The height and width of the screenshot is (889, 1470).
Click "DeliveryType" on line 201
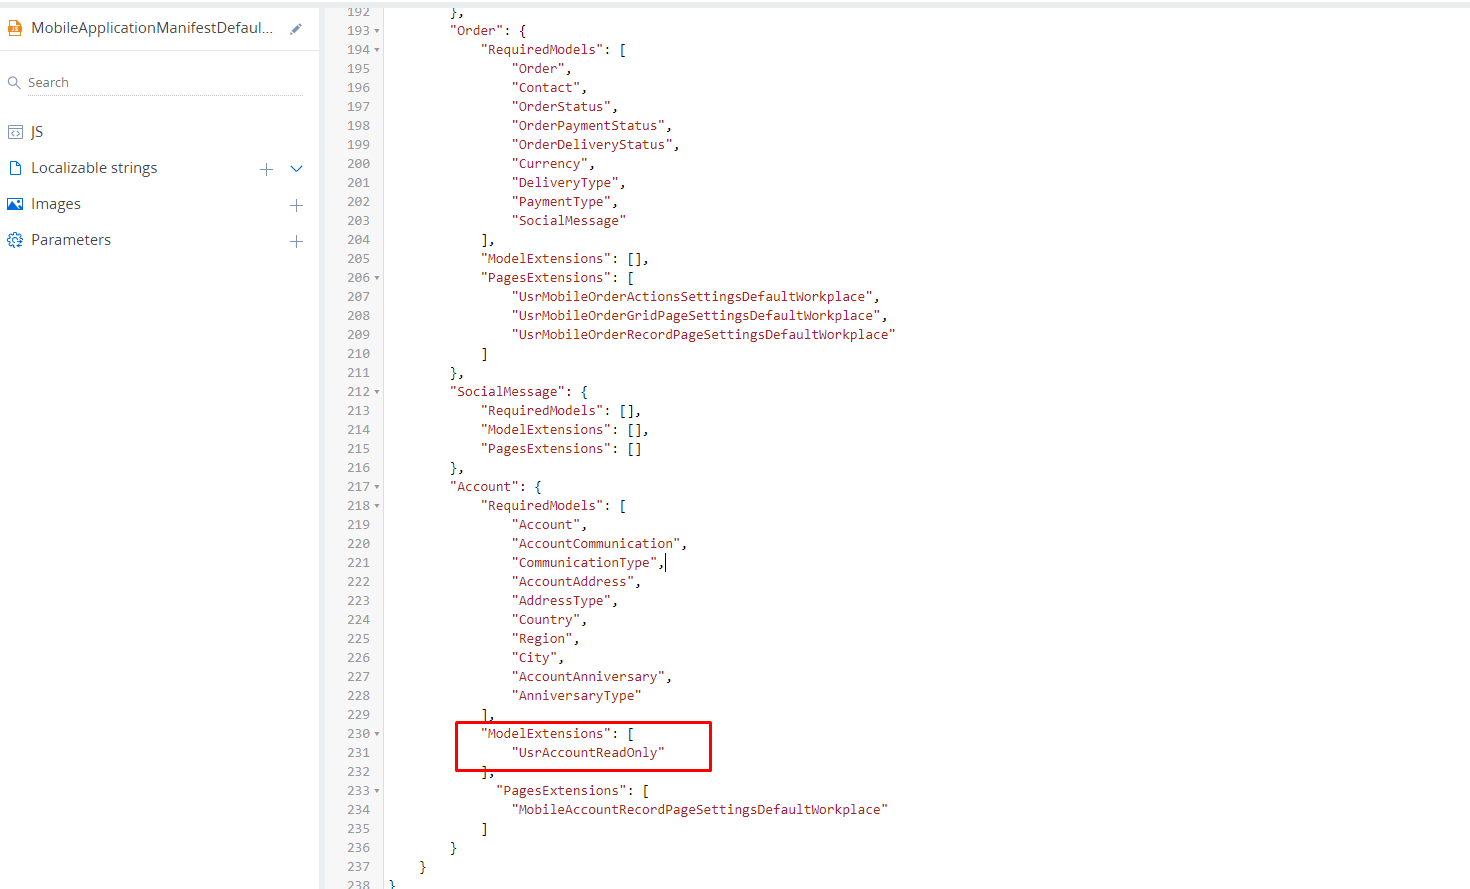pos(565,183)
